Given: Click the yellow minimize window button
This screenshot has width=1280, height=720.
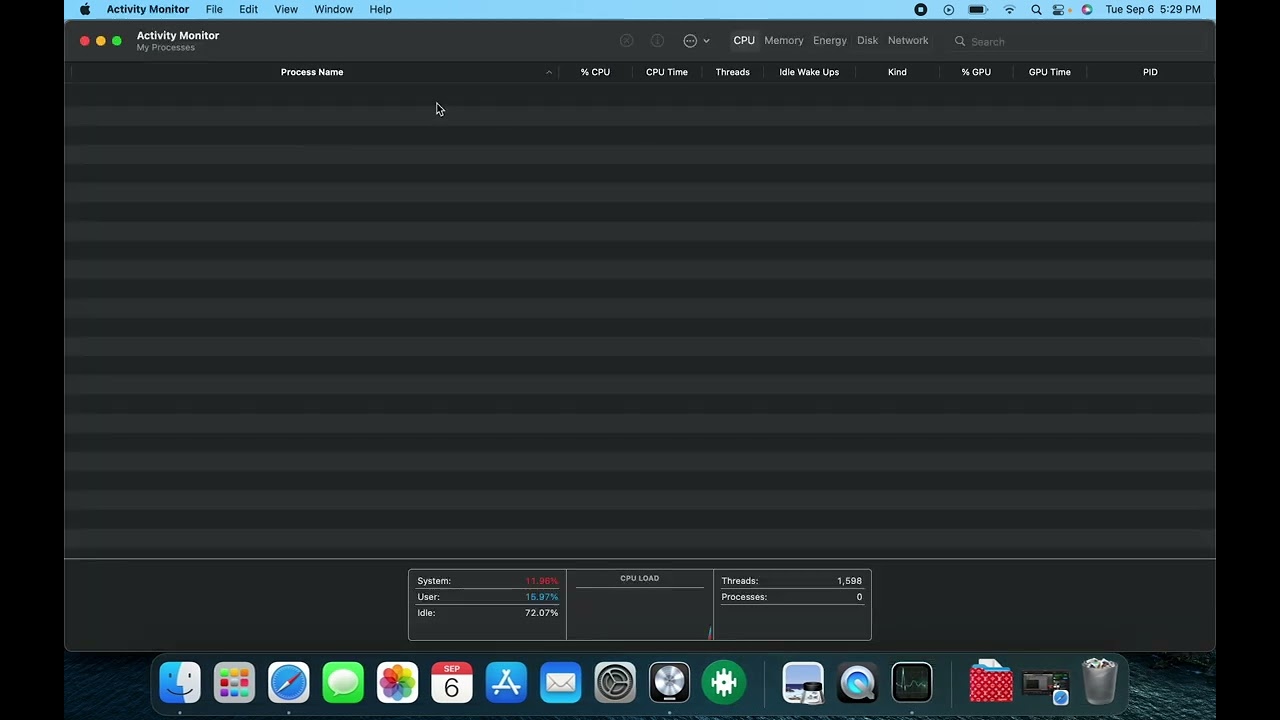Looking at the screenshot, I should click(x=101, y=41).
